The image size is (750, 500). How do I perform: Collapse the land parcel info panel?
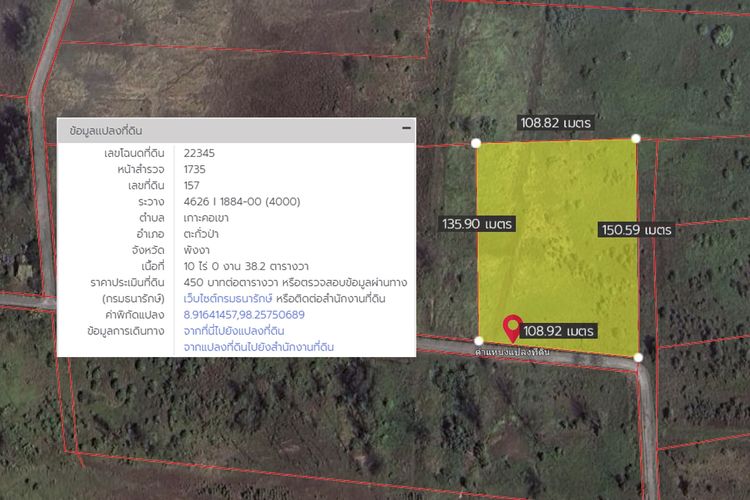[406, 128]
